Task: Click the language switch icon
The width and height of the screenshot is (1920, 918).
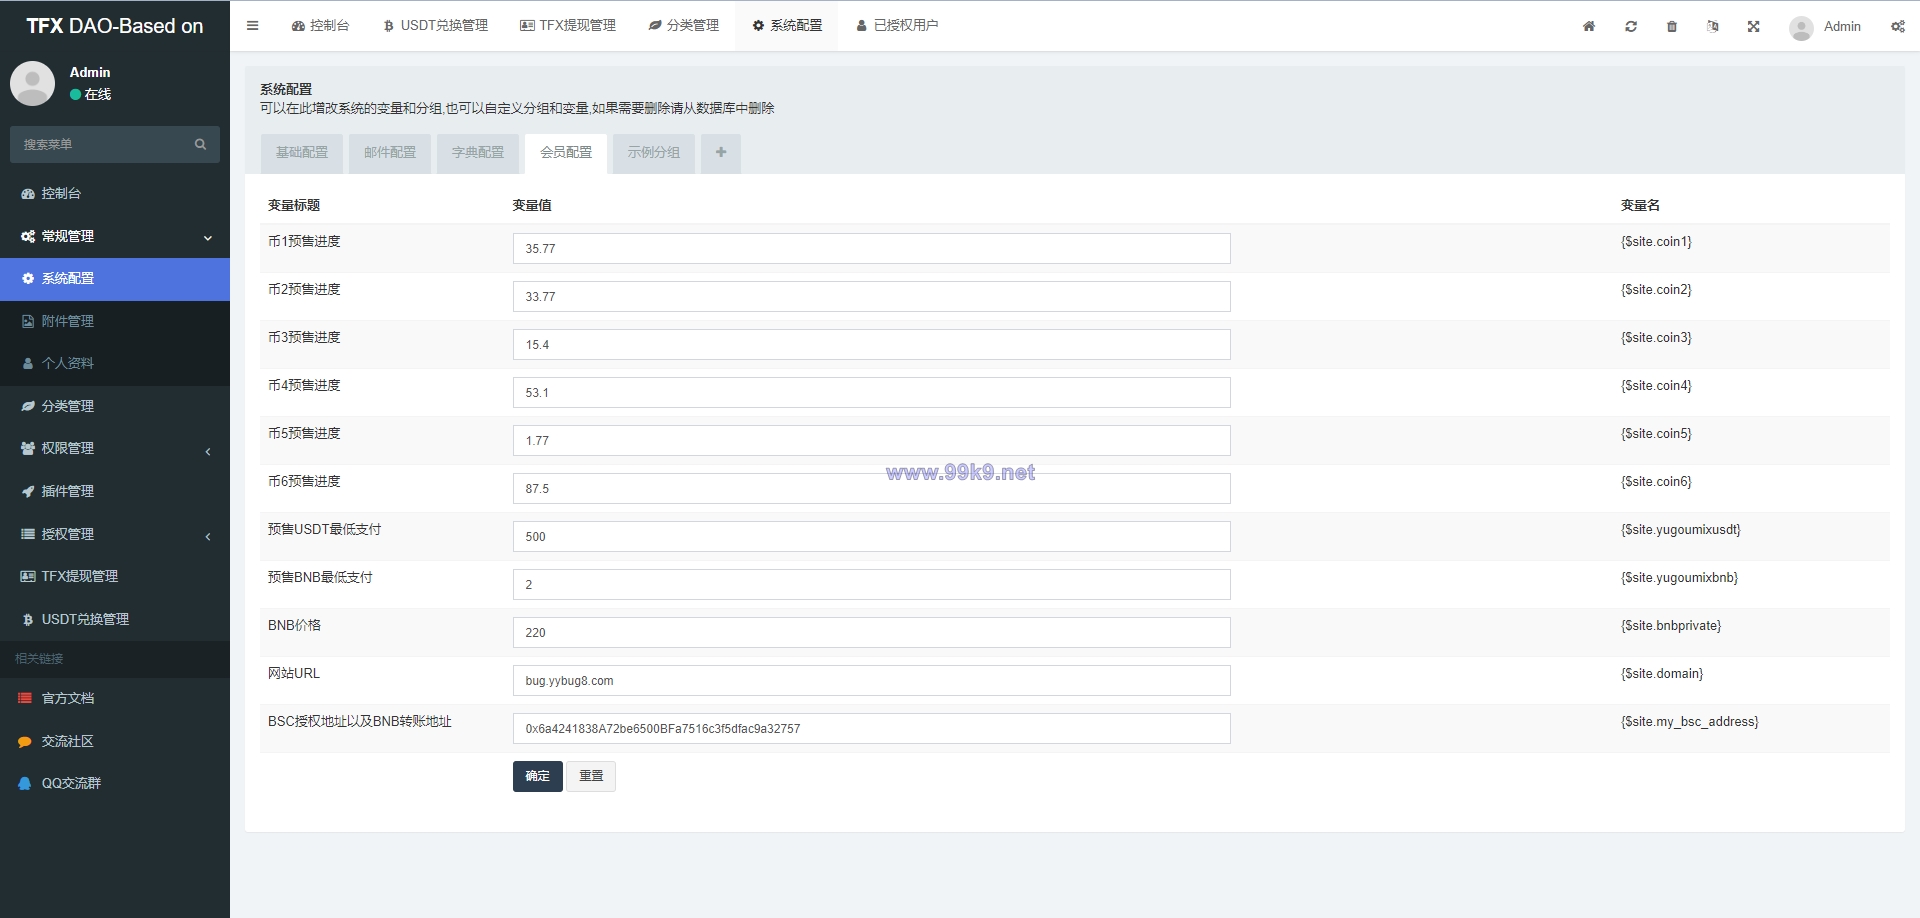Action: pos(1713,27)
